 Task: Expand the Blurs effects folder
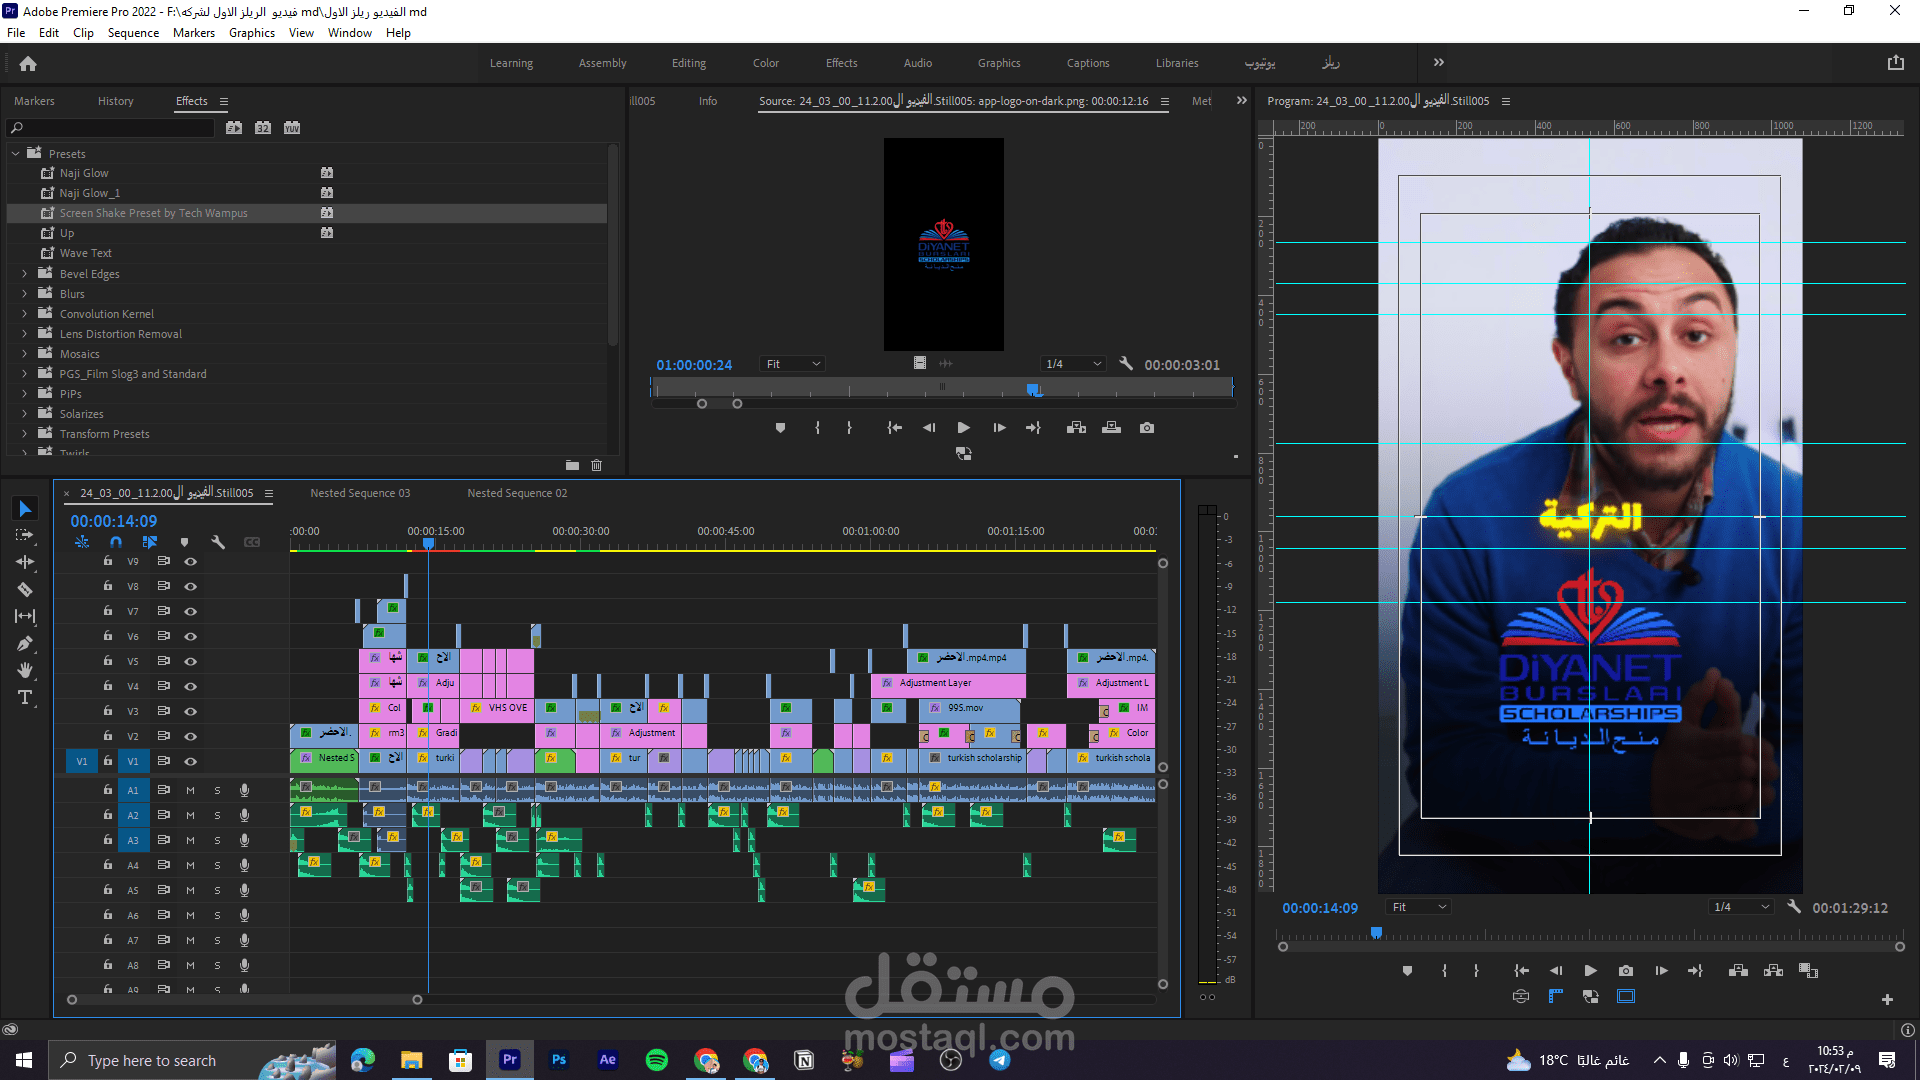pyautogui.click(x=25, y=294)
